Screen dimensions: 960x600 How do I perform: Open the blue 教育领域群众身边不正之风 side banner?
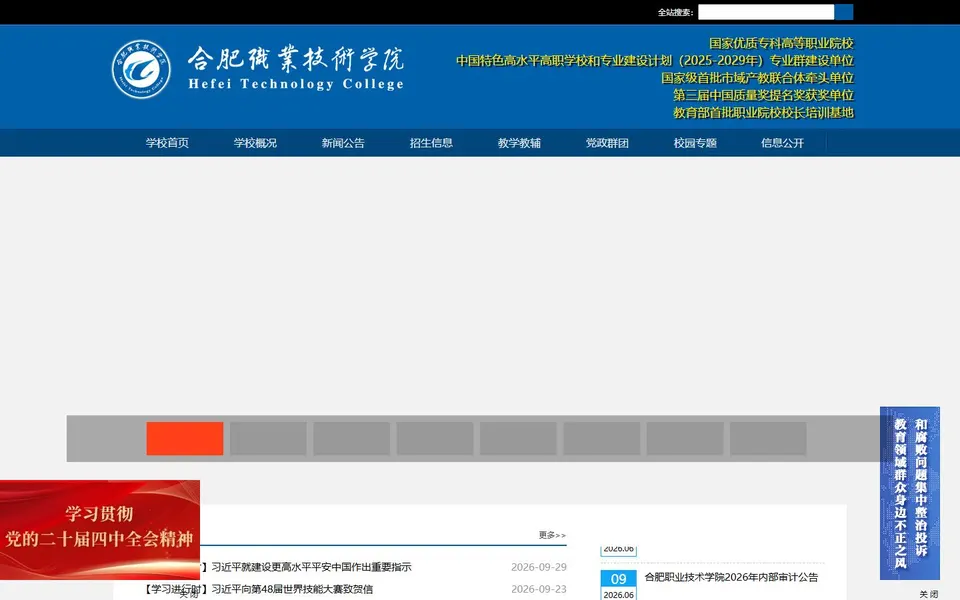pyautogui.click(x=910, y=493)
